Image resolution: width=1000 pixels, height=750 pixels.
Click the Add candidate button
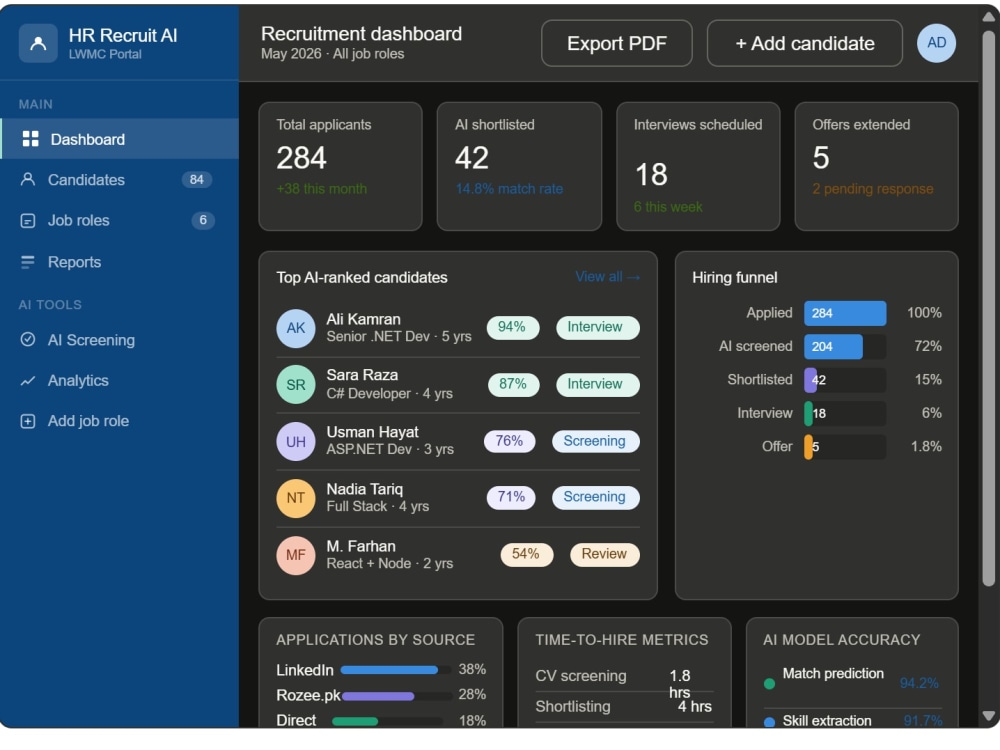(804, 43)
